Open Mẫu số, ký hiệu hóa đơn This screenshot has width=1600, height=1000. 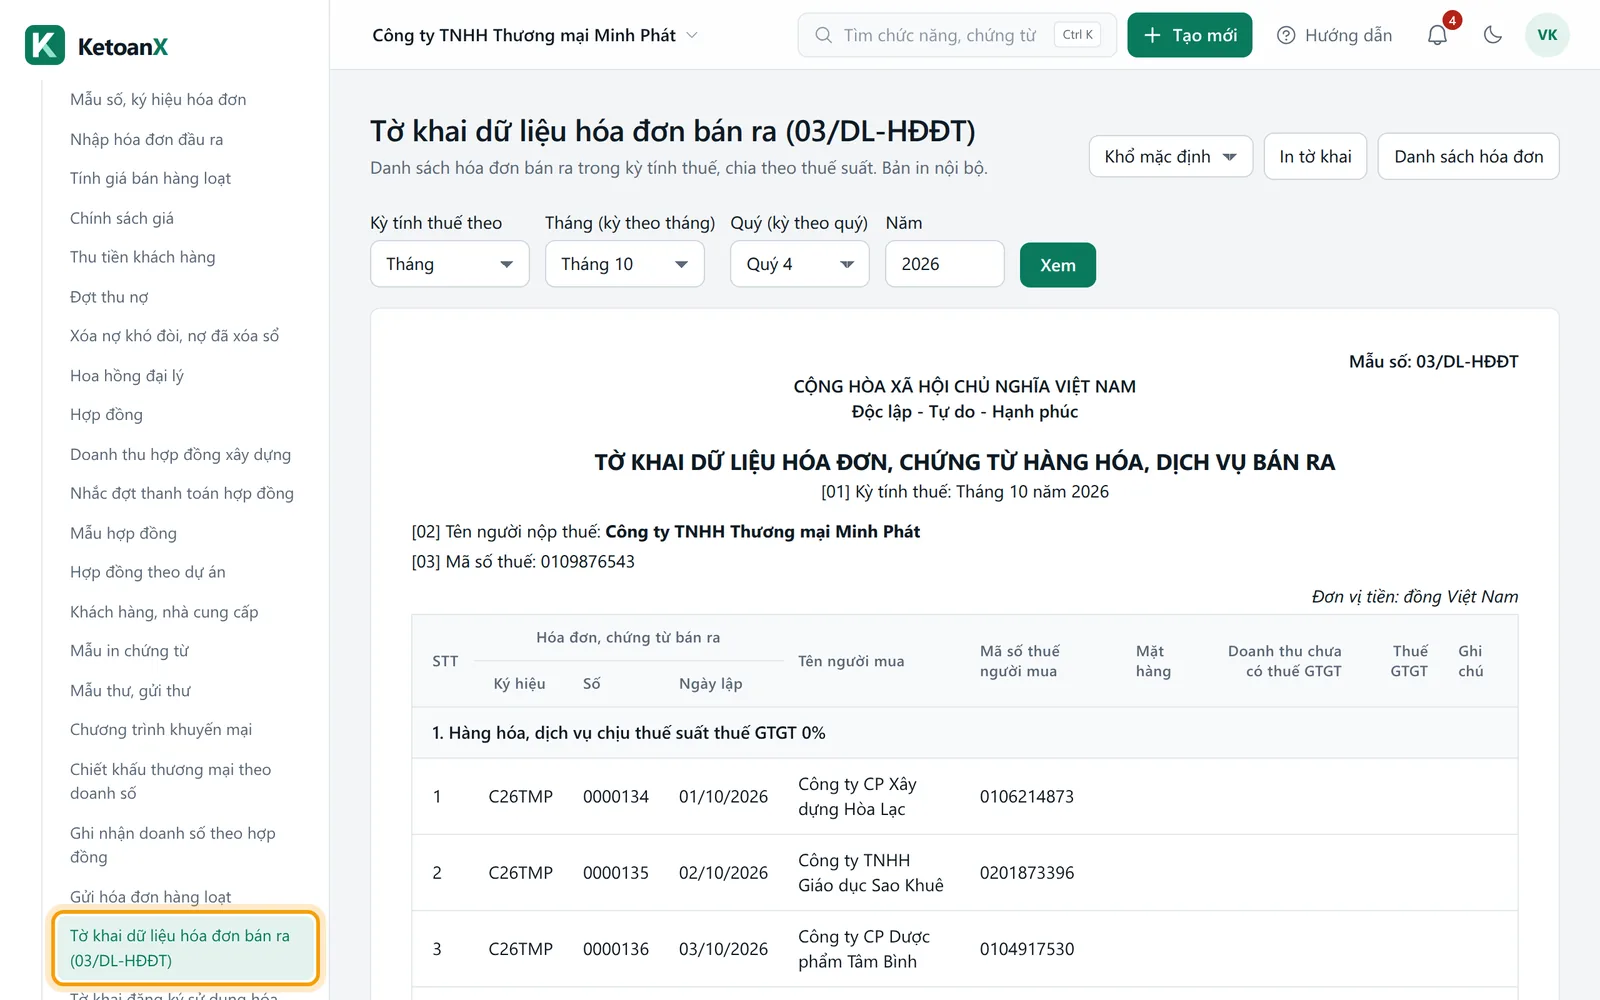point(158,100)
